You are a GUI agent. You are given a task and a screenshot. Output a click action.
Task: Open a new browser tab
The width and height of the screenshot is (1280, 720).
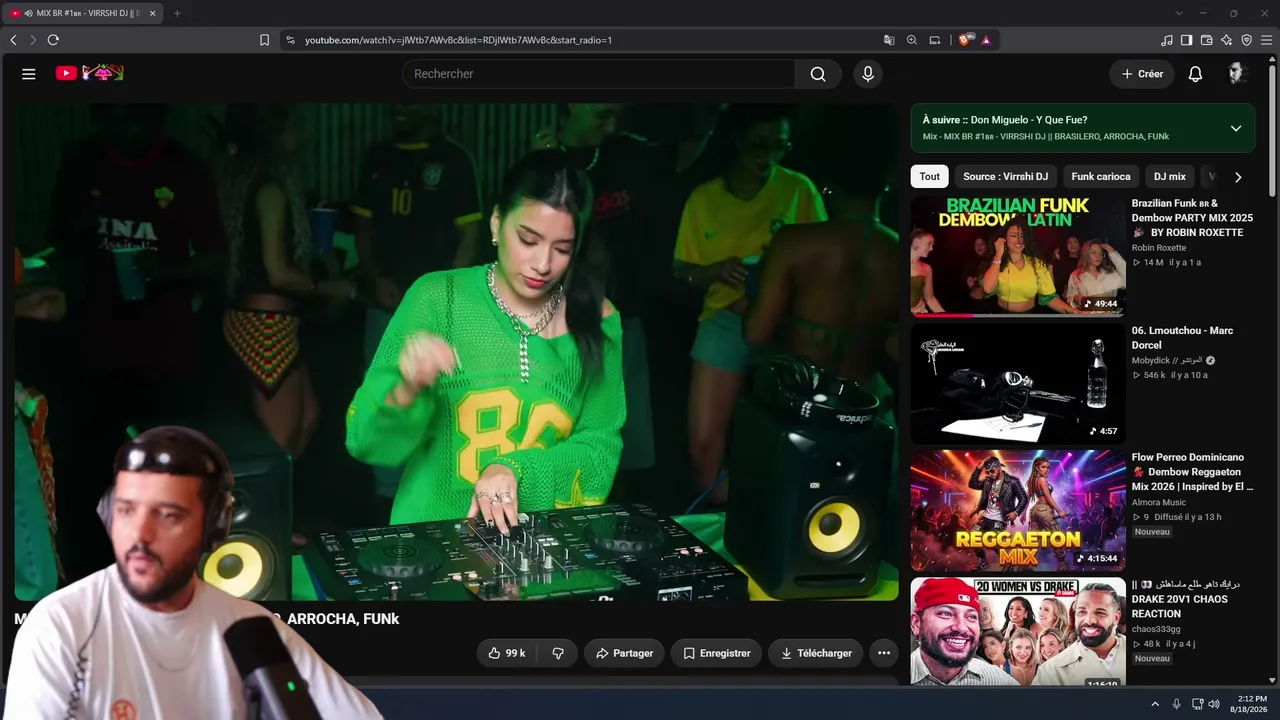pyautogui.click(x=177, y=13)
